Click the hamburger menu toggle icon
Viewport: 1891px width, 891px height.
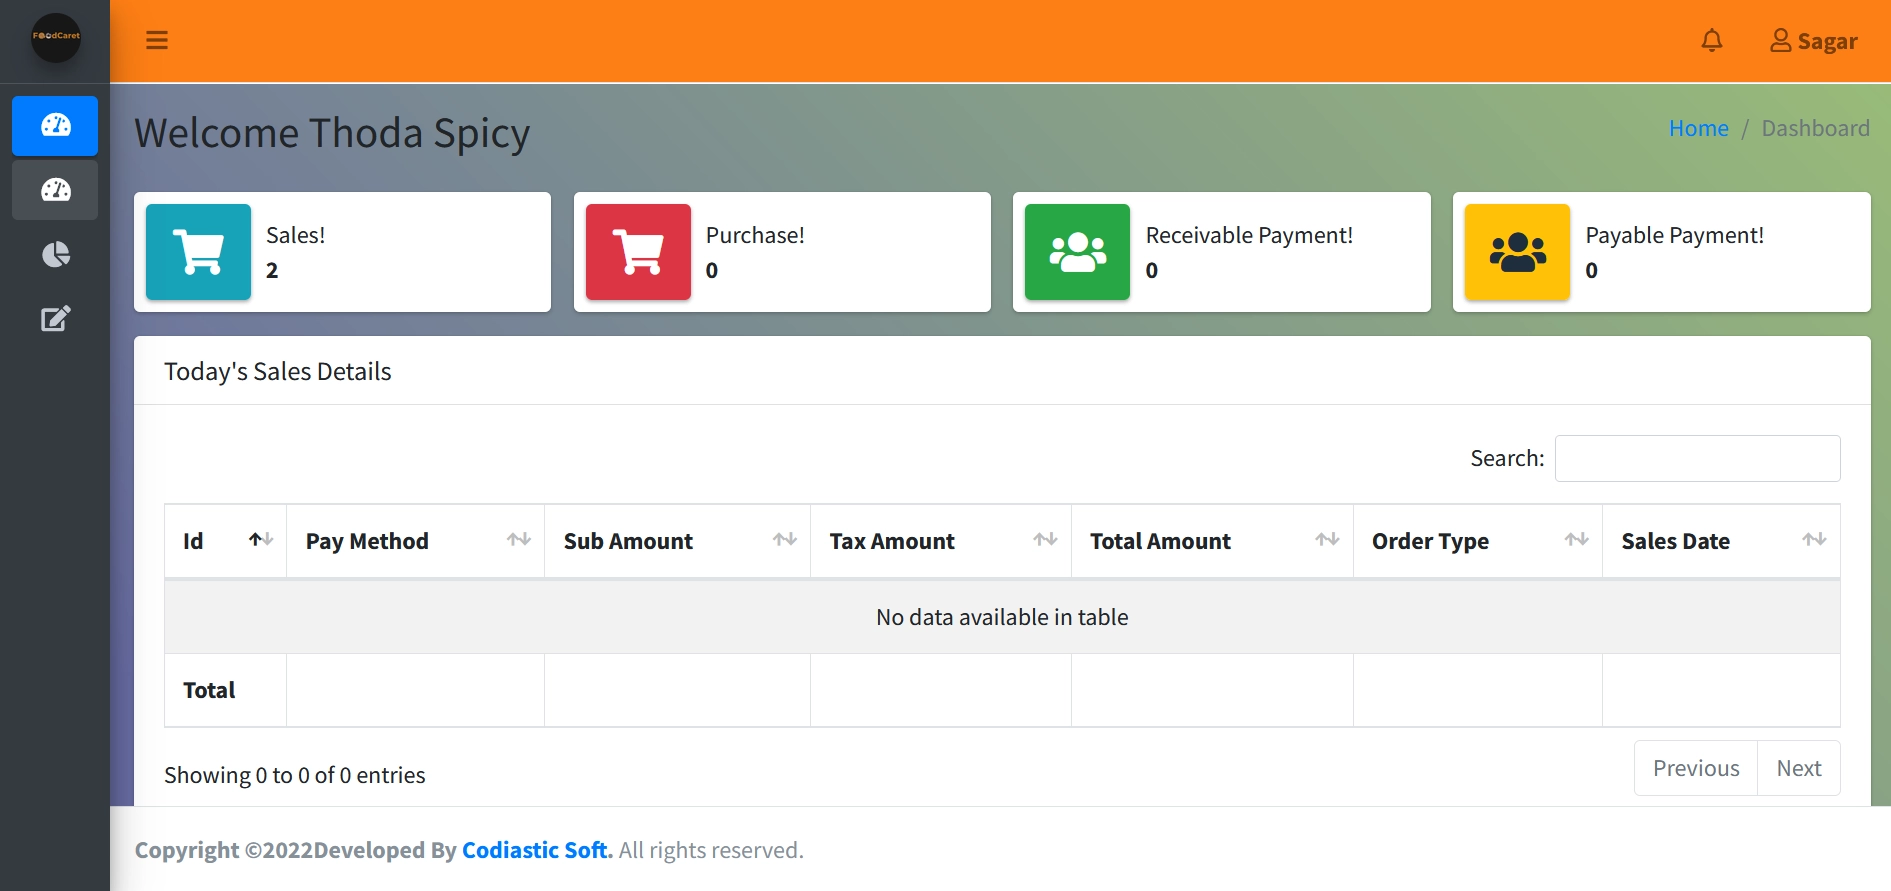[157, 40]
